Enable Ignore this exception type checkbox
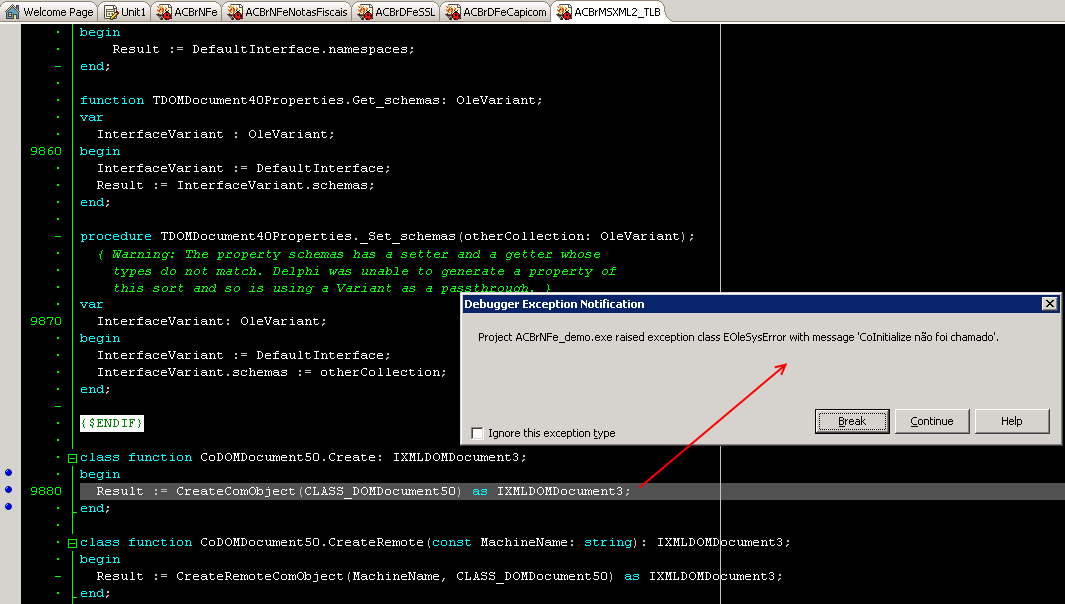This screenshot has height=604, width=1065. (477, 433)
